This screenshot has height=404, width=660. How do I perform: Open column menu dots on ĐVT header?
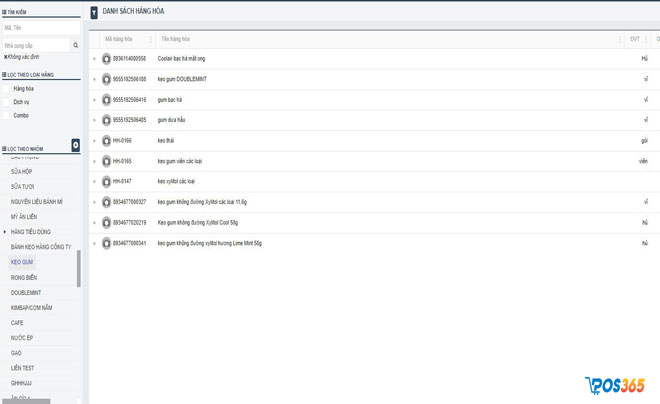pos(646,39)
